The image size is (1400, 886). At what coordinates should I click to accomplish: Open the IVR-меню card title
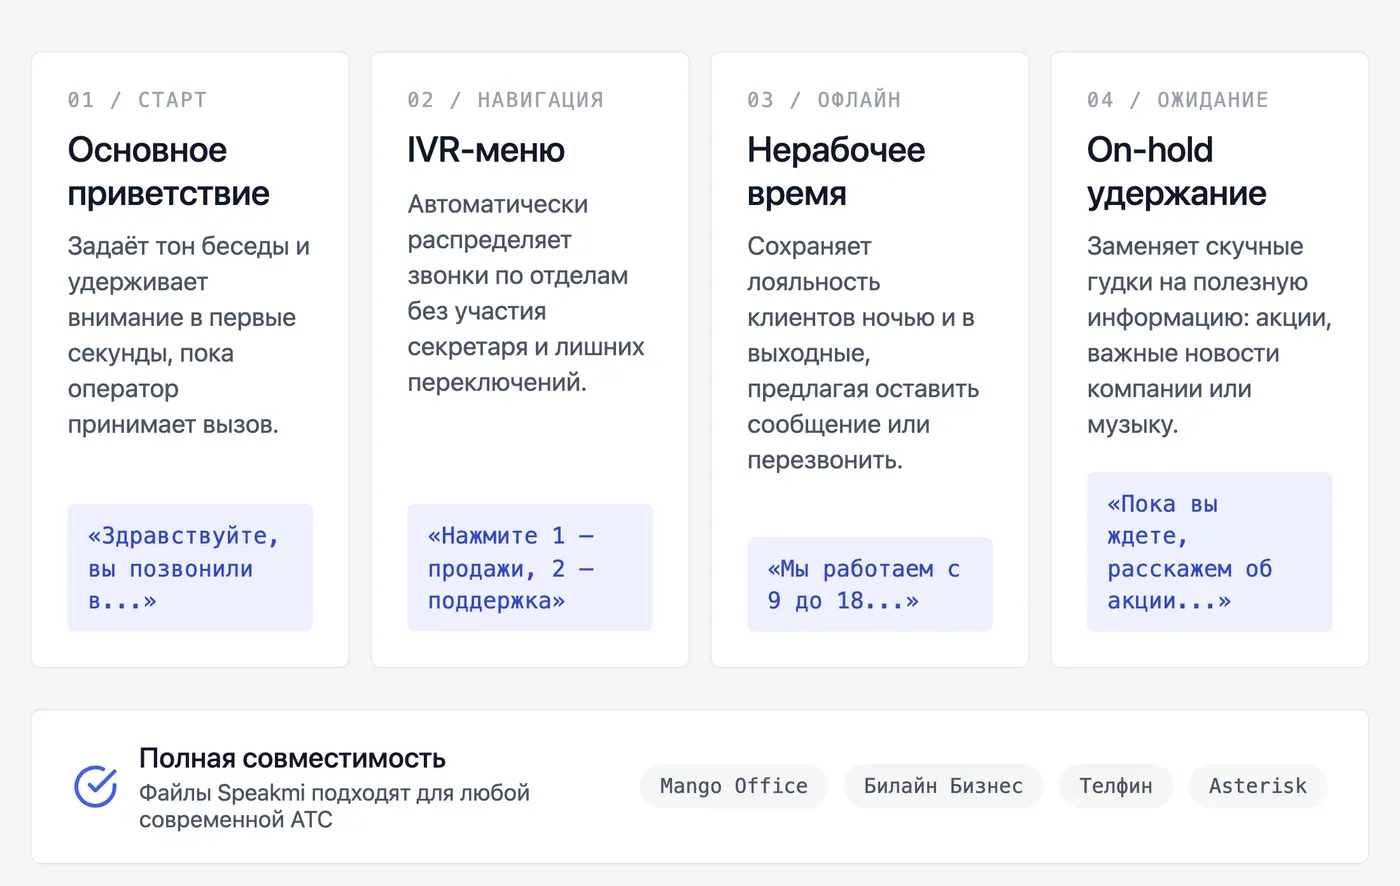486,150
